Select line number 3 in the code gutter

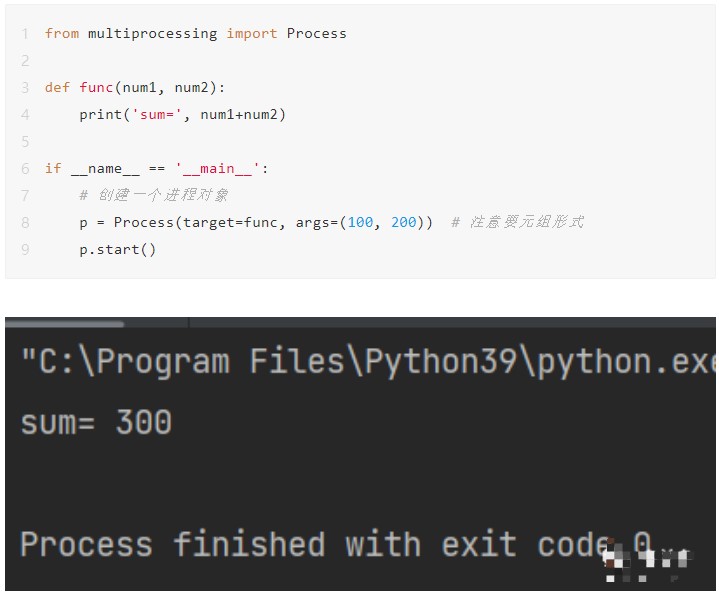[x=24, y=88]
